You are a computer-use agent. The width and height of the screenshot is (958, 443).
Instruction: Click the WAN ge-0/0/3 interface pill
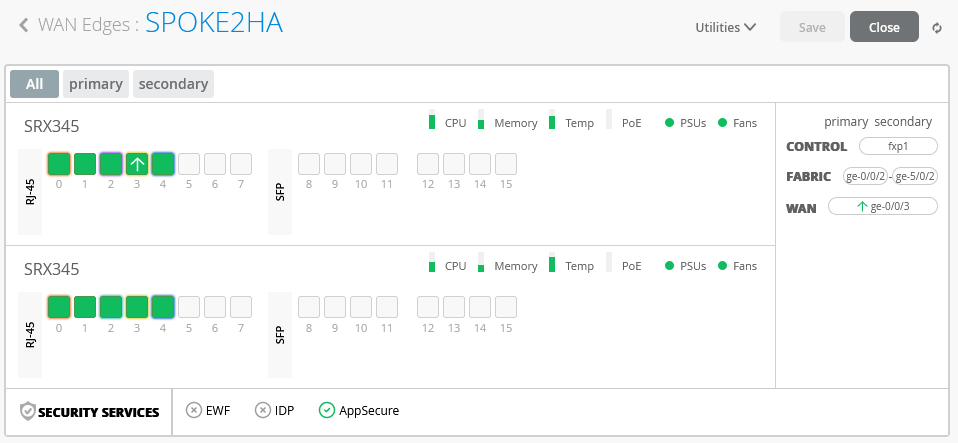pos(882,207)
